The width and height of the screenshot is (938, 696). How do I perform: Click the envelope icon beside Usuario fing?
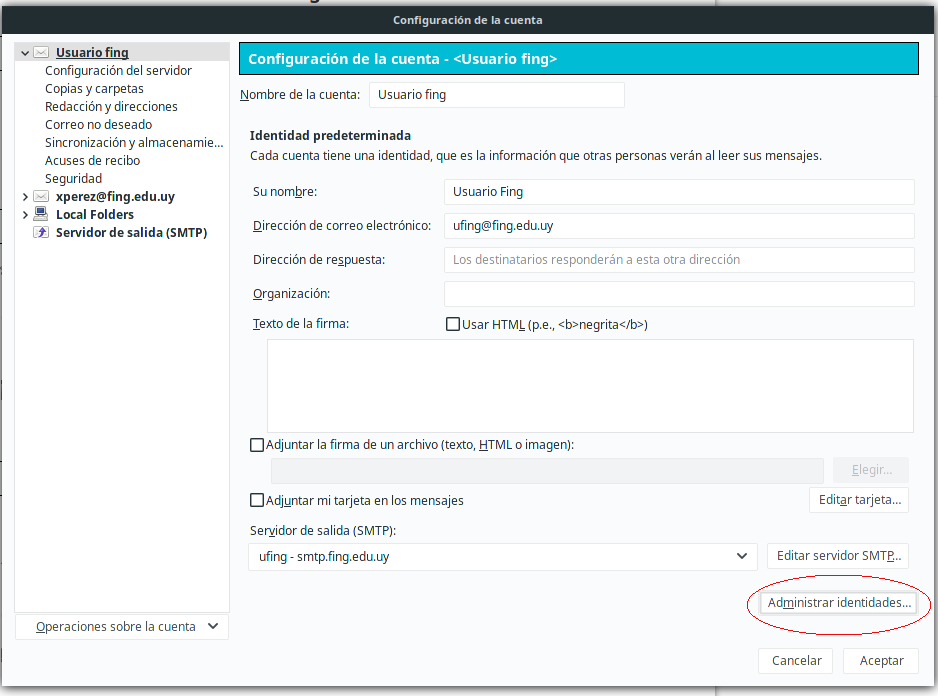point(41,52)
